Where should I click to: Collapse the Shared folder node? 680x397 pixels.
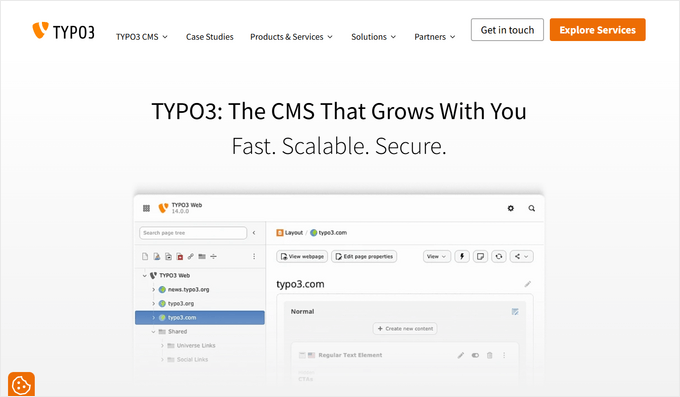click(153, 331)
